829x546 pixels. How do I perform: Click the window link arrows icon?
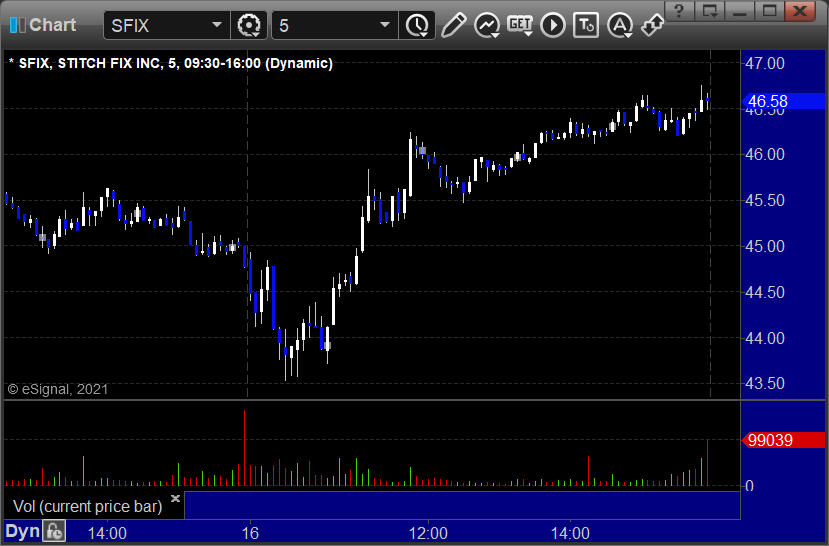652,25
